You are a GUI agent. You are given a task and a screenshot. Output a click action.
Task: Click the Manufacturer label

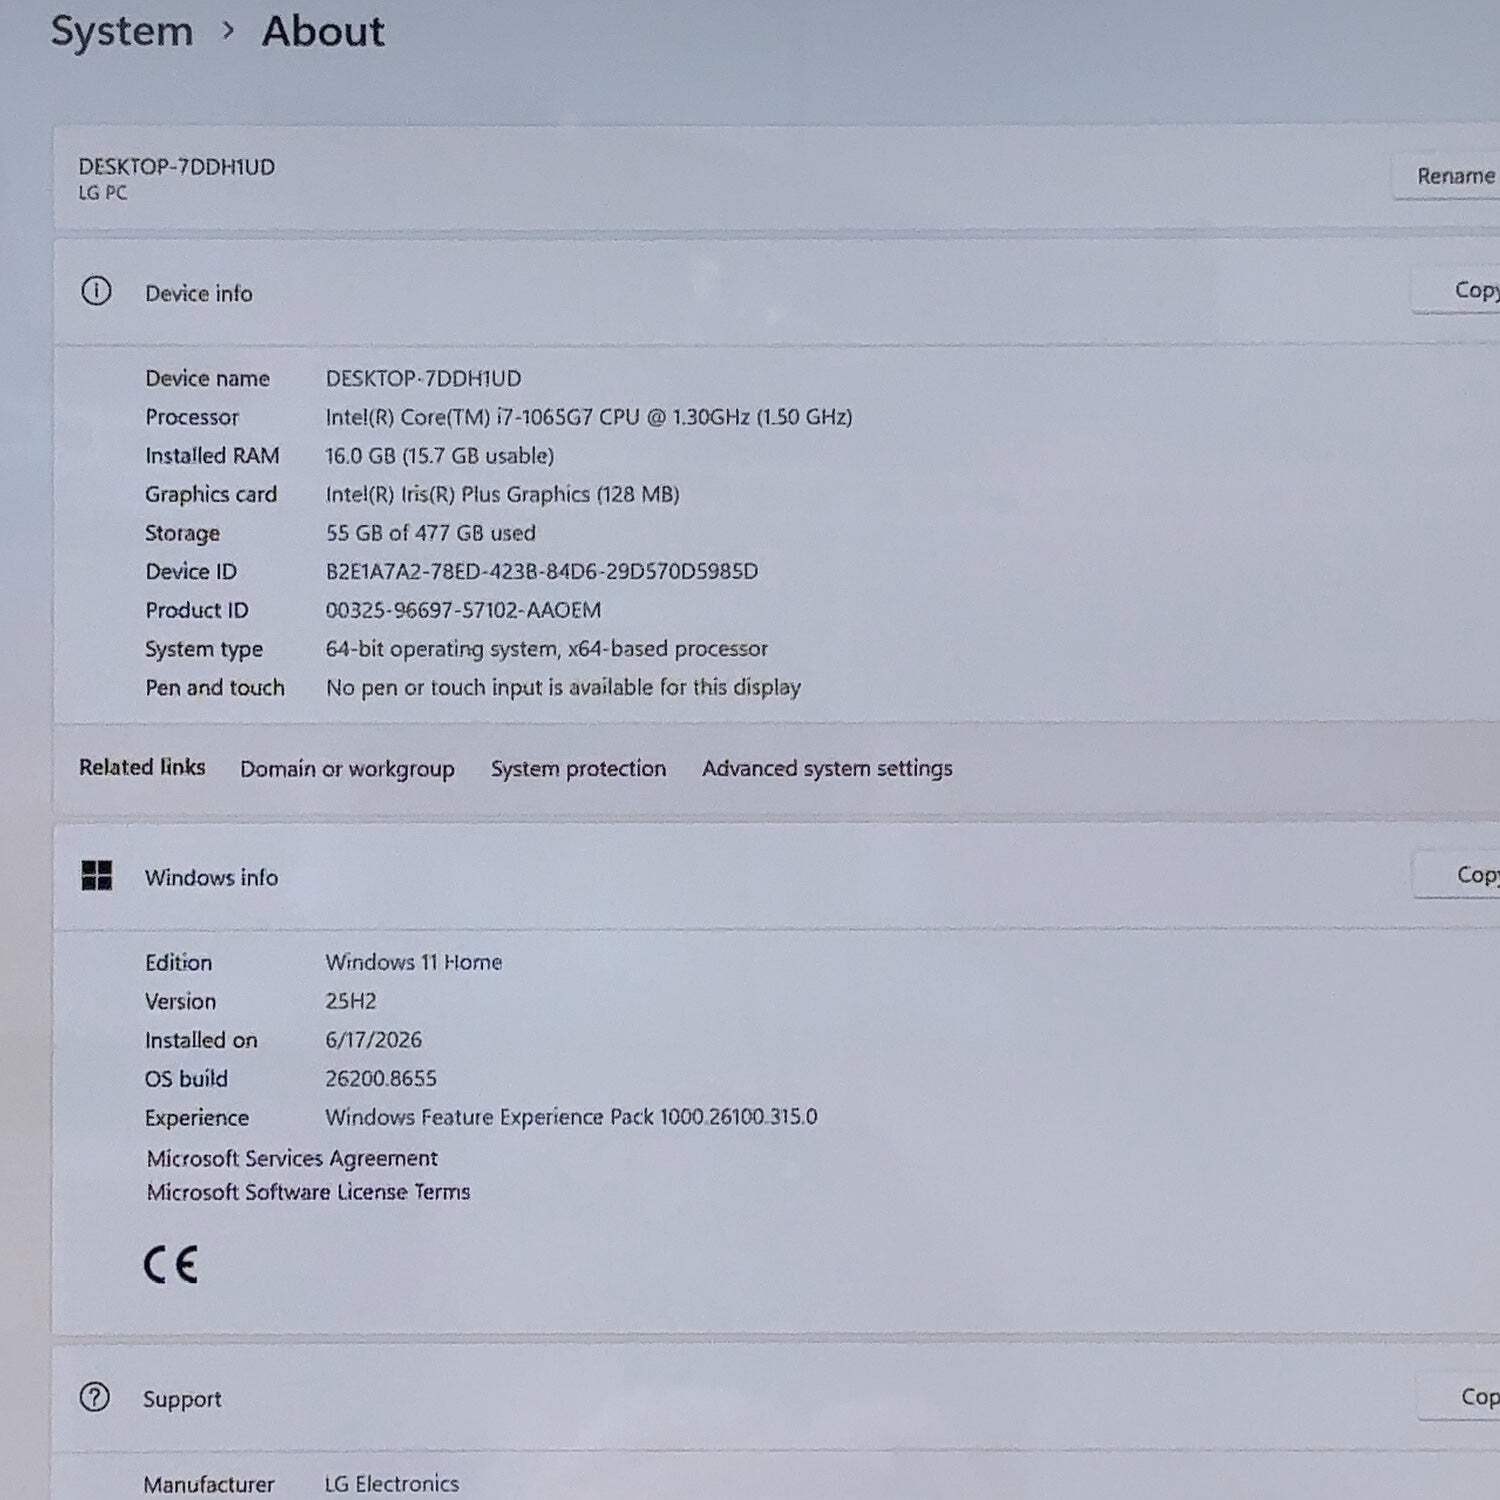pos(209,1484)
